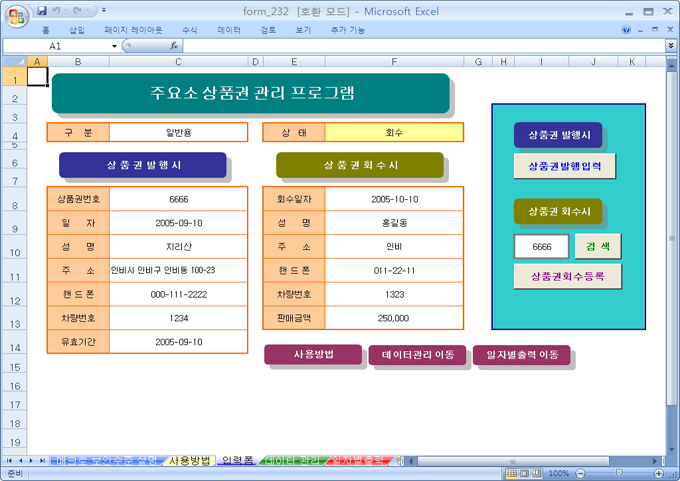680x481 pixels.
Task: Open the 수식 ribbon tab
Action: coord(189,30)
